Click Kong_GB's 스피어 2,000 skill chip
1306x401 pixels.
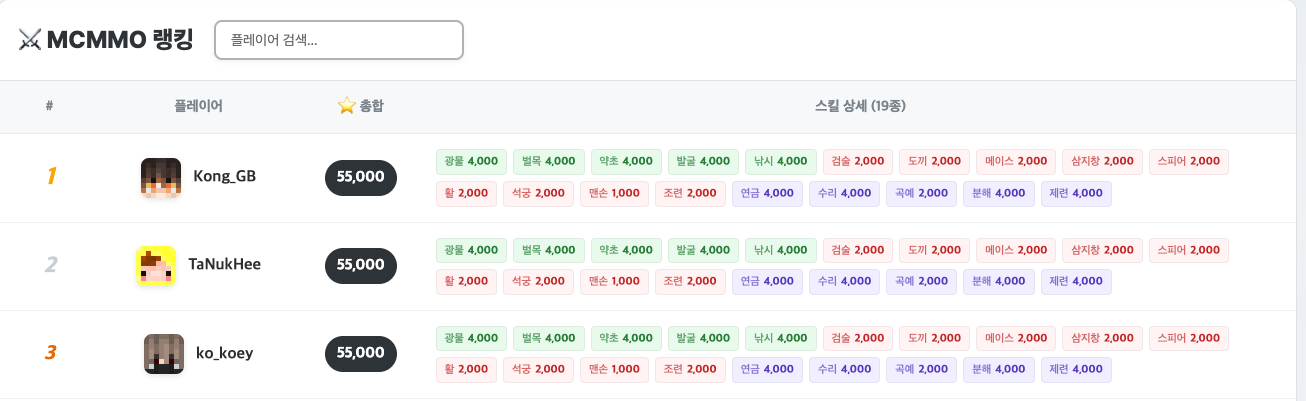1189,161
